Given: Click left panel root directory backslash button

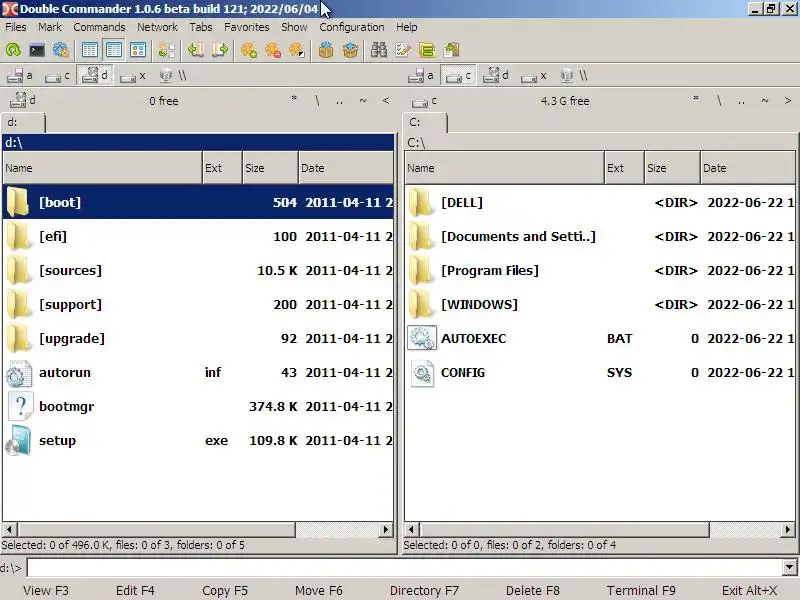Looking at the screenshot, I should pos(317,101).
